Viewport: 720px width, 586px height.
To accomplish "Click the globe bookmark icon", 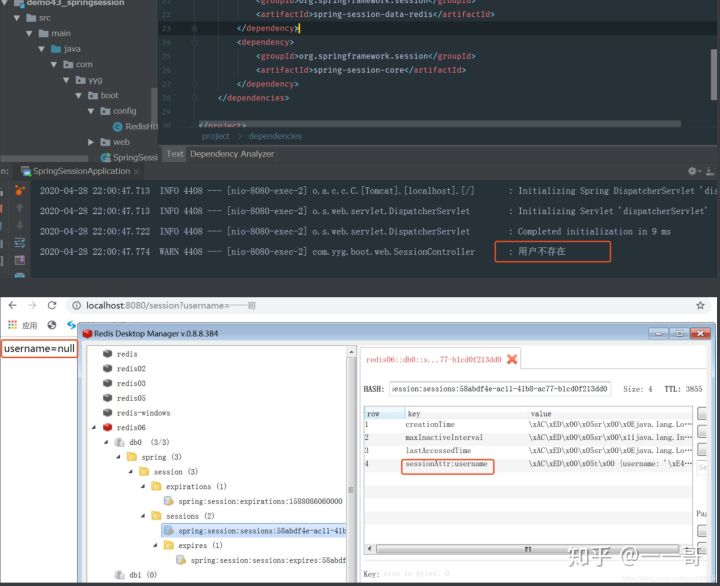I will coord(51,325).
